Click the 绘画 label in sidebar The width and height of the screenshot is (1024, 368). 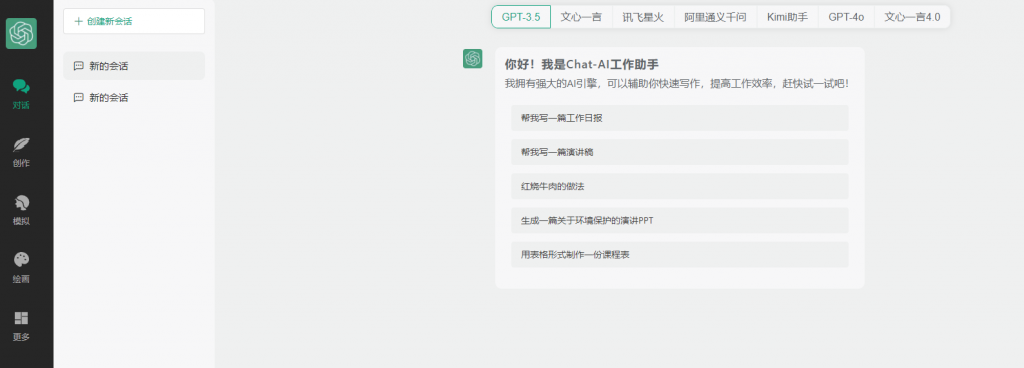coord(22,279)
